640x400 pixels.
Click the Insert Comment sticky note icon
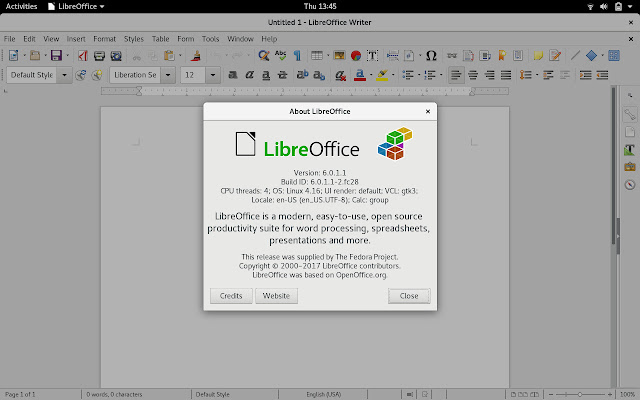point(538,55)
